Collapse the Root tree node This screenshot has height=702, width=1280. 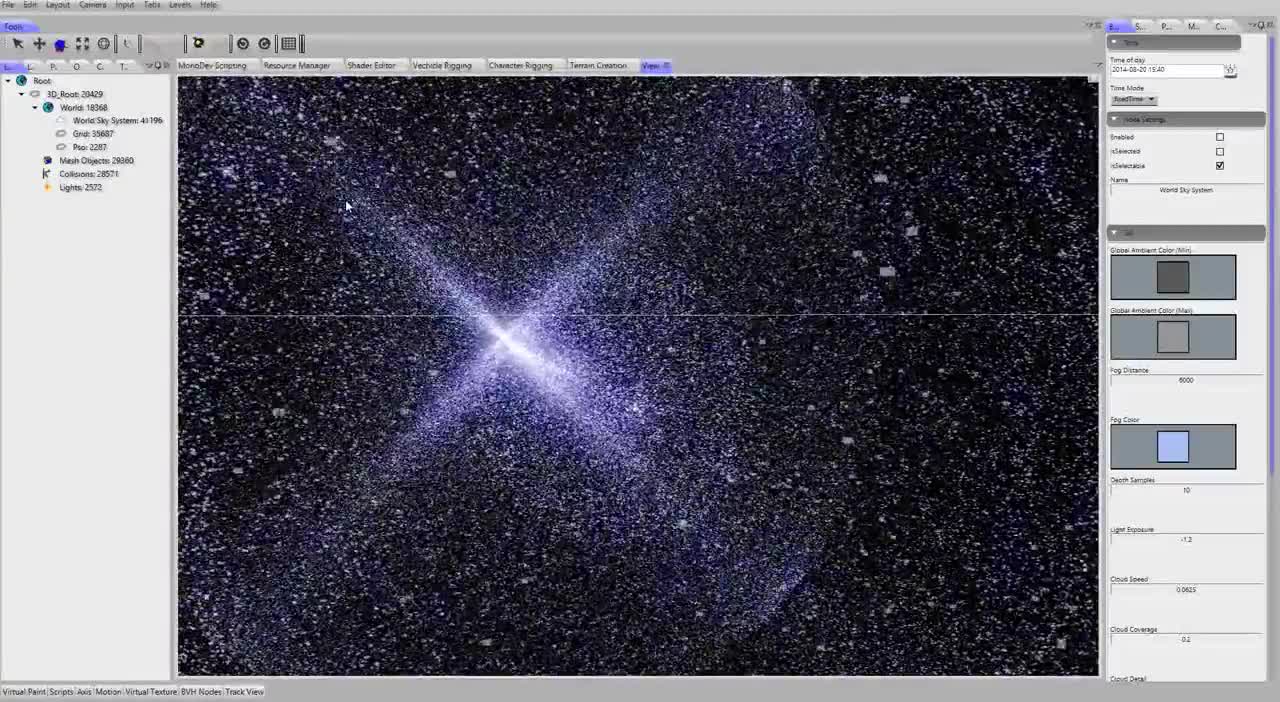pos(8,81)
